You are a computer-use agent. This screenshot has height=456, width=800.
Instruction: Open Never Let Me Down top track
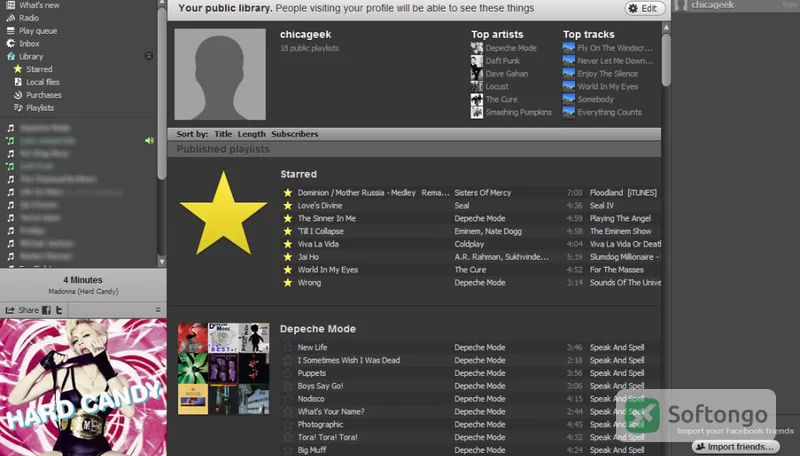click(x=615, y=61)
